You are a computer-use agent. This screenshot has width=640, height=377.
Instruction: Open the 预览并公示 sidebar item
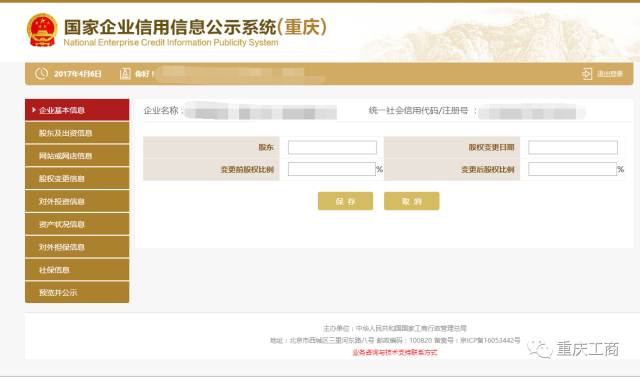pos(77,292)
